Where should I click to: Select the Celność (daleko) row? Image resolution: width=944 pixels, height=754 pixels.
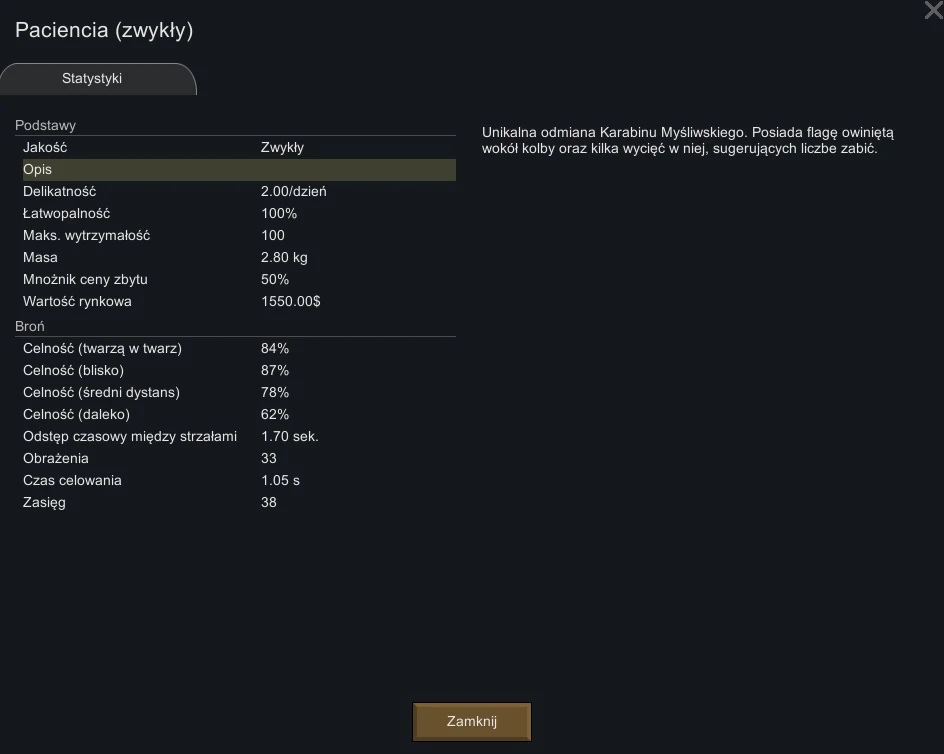tap(239, 414)
